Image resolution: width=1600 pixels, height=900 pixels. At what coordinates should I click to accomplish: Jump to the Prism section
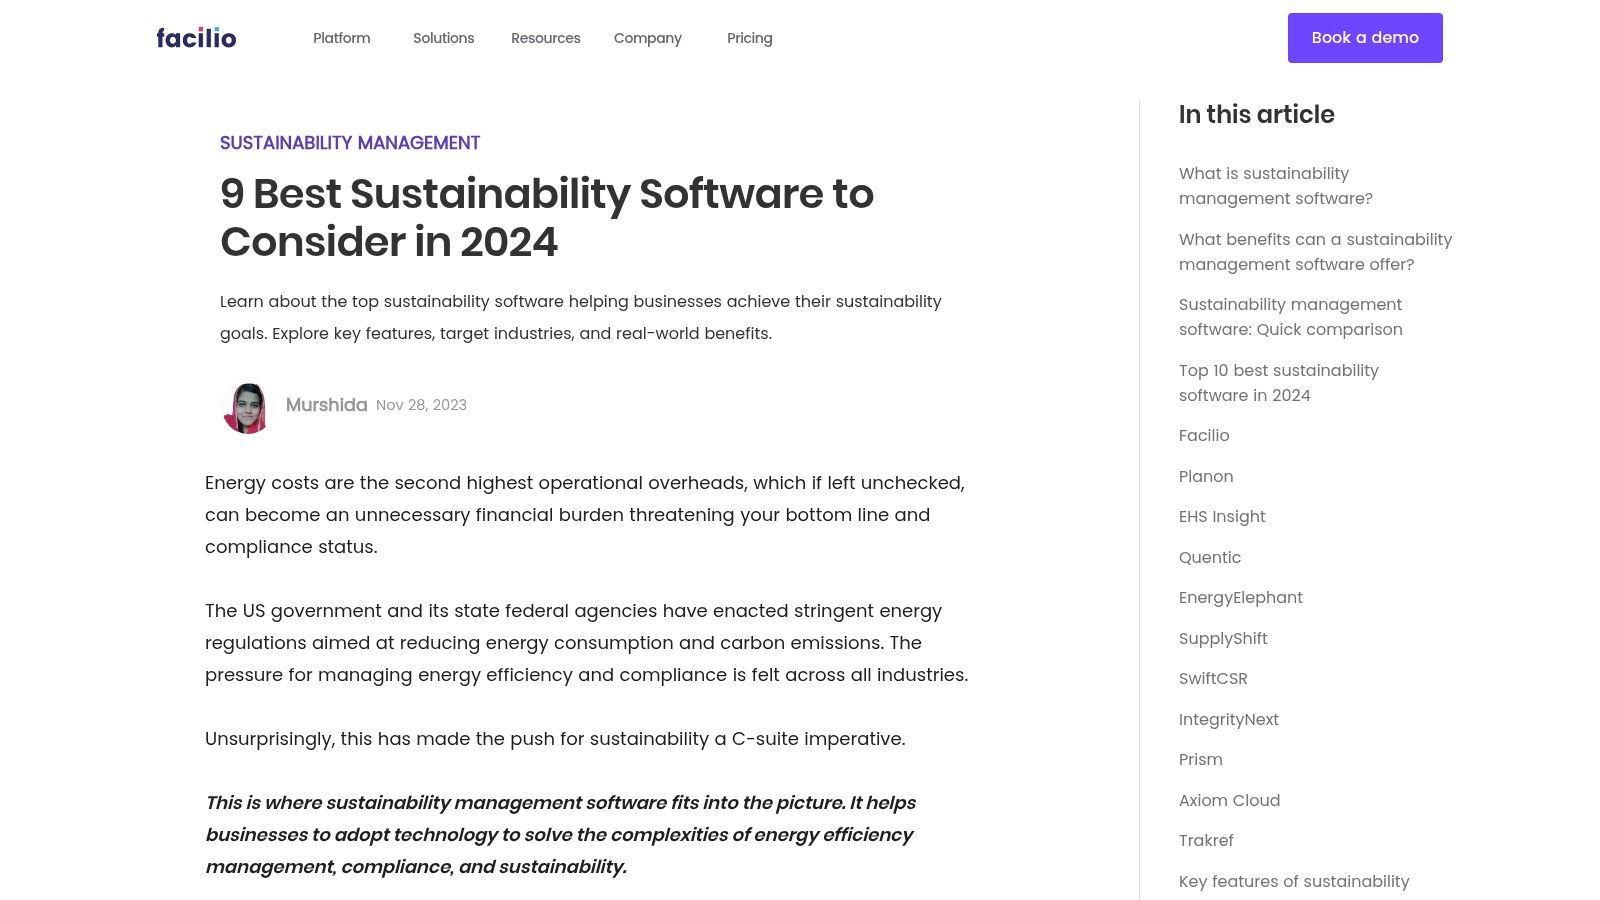pos(1200,759)
